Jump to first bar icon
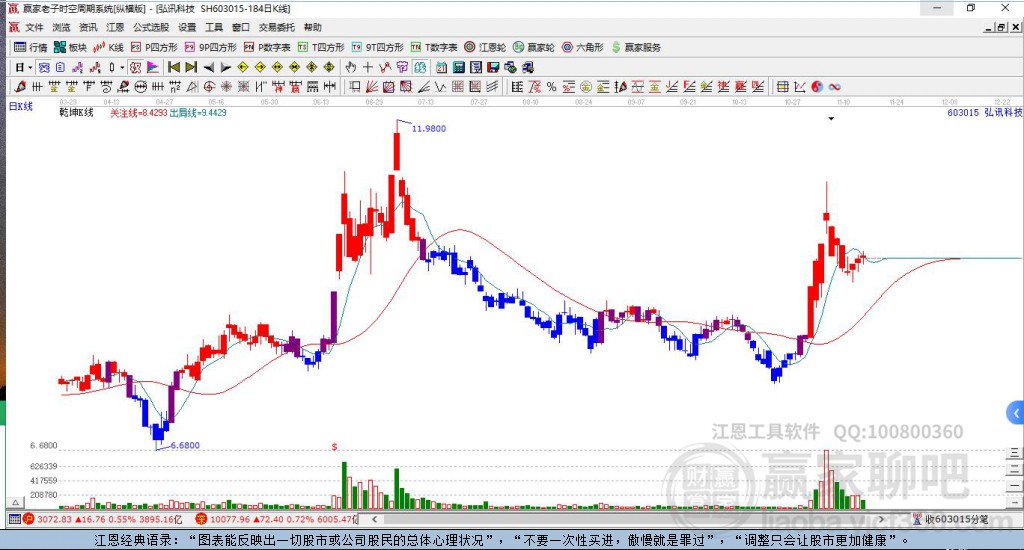Image resolution: width=1024 pixels, height=550 pixels. point(174,67)
